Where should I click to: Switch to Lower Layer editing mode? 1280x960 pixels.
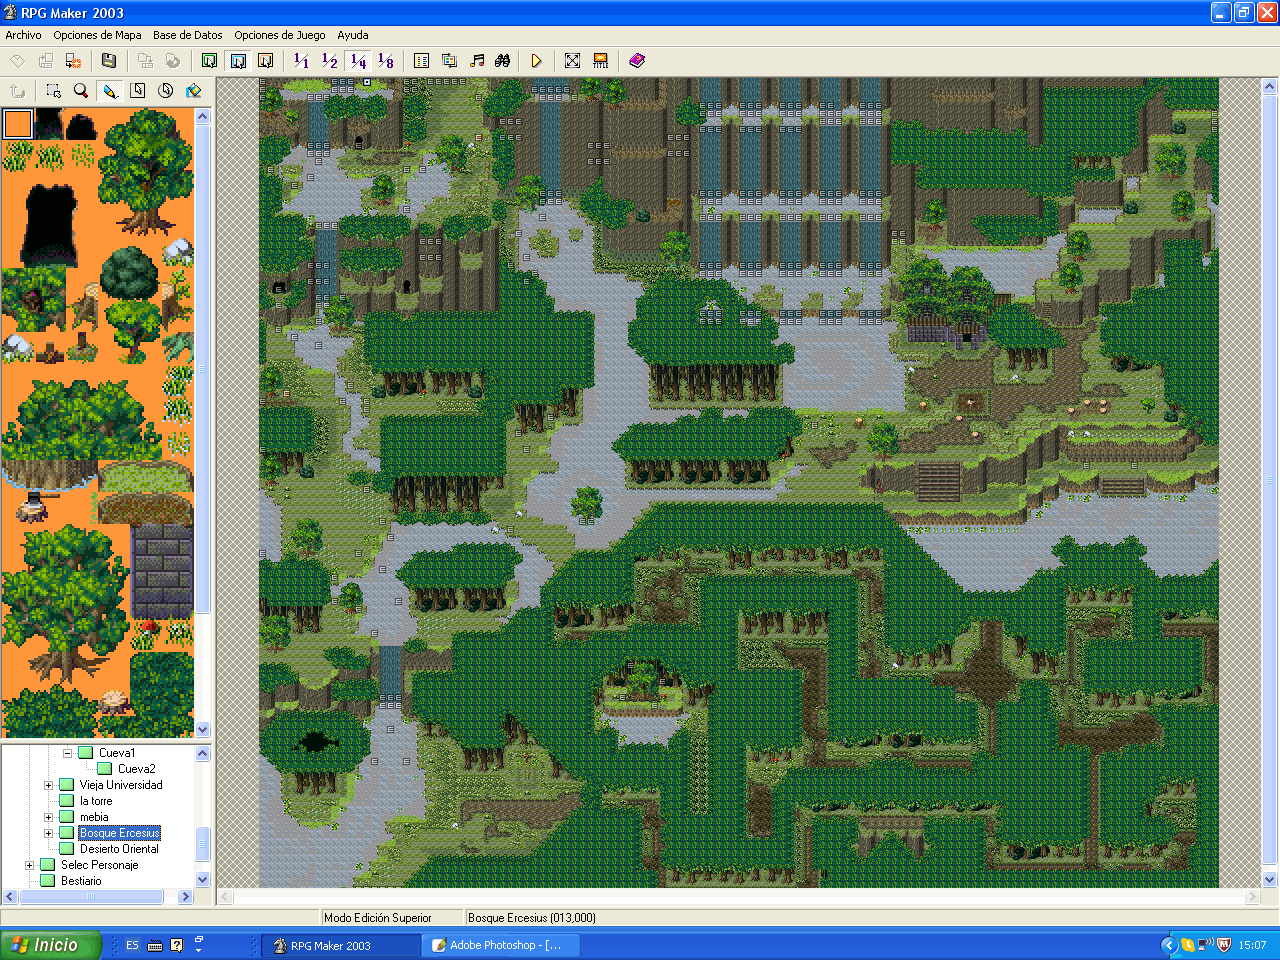click(x=209, y=61)
